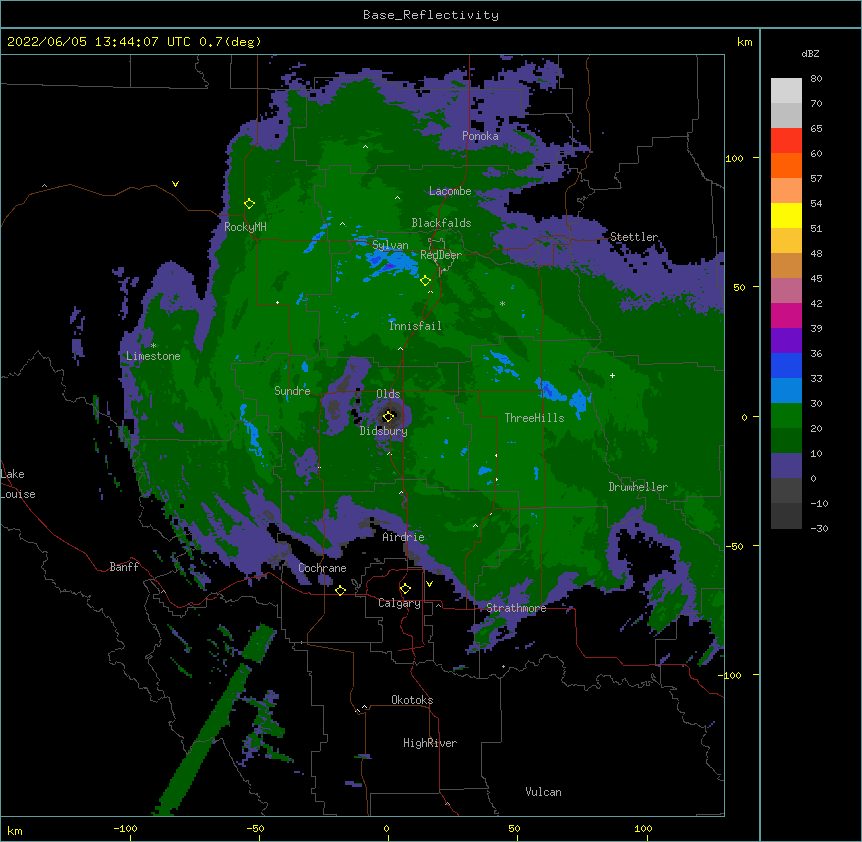Click the Lacombe city label
The image size is (862, 842).
(450, 191)
